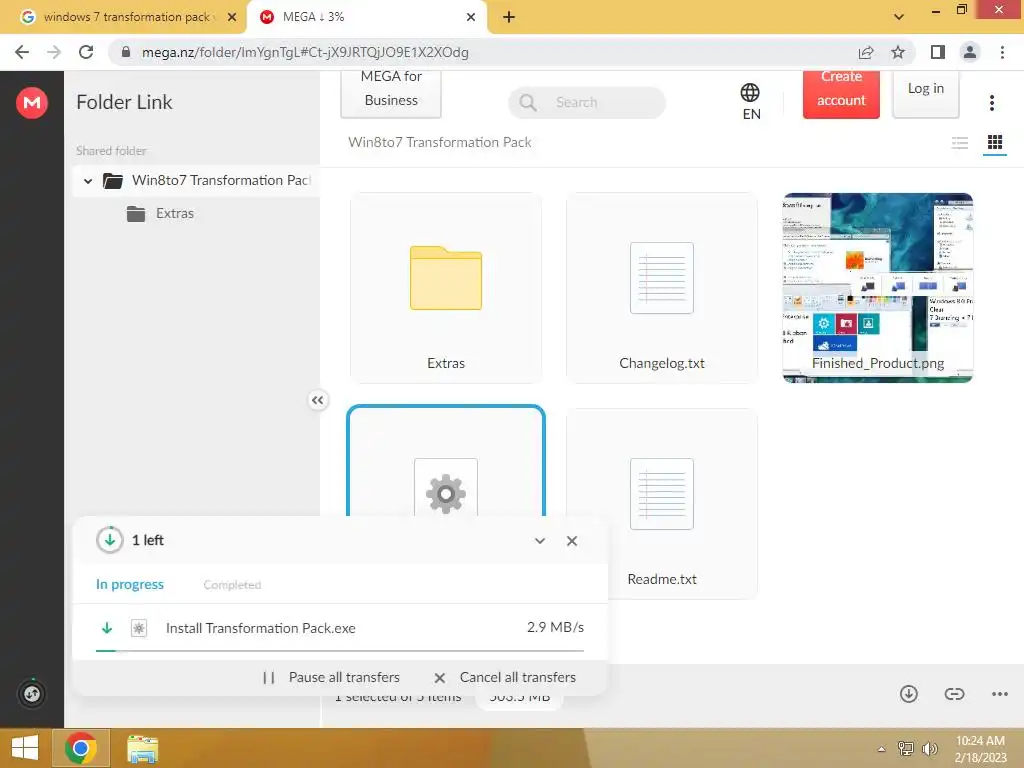The height and width of the screenshot is (768, 1024).
Task: Show hidden tray icons arrow
Action: pos(882,749)
